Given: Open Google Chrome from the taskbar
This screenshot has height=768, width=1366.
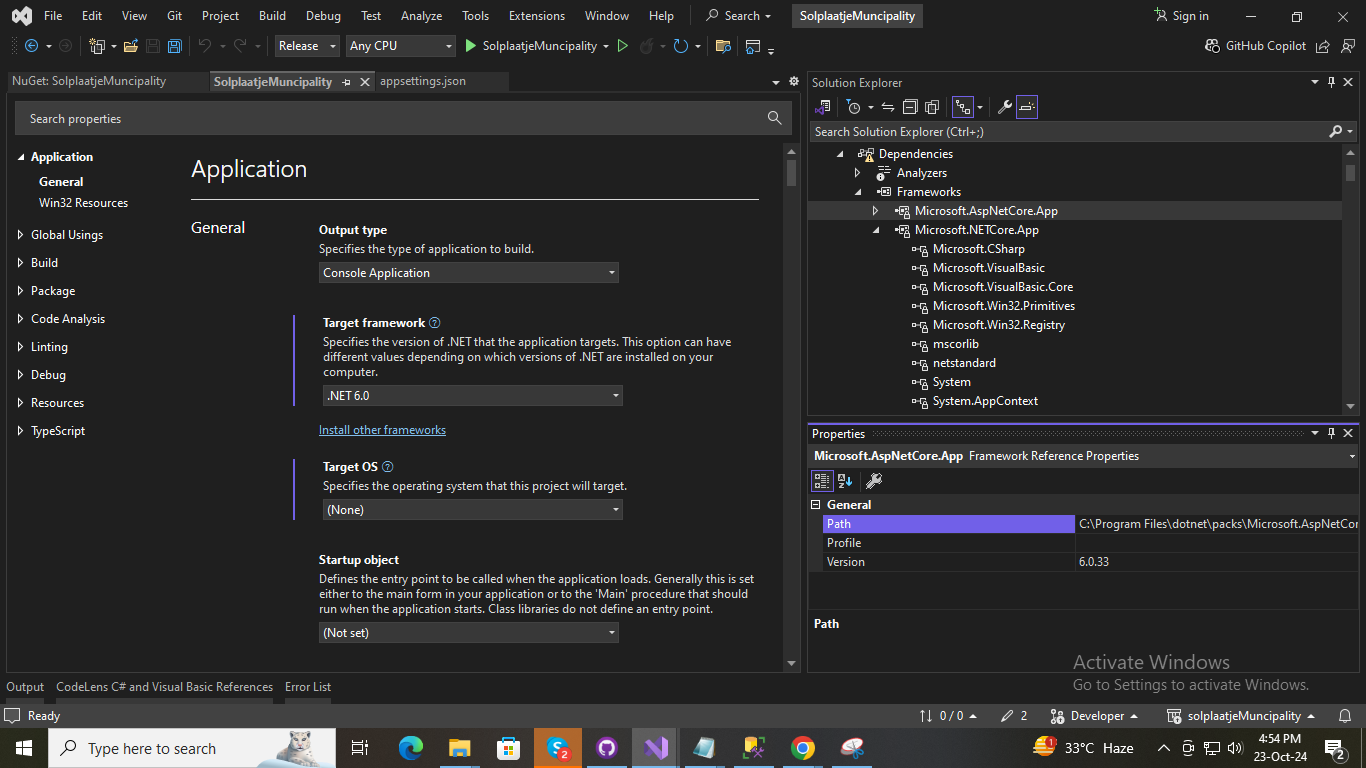Looking at the screenshot, I should tap(802, 748).
